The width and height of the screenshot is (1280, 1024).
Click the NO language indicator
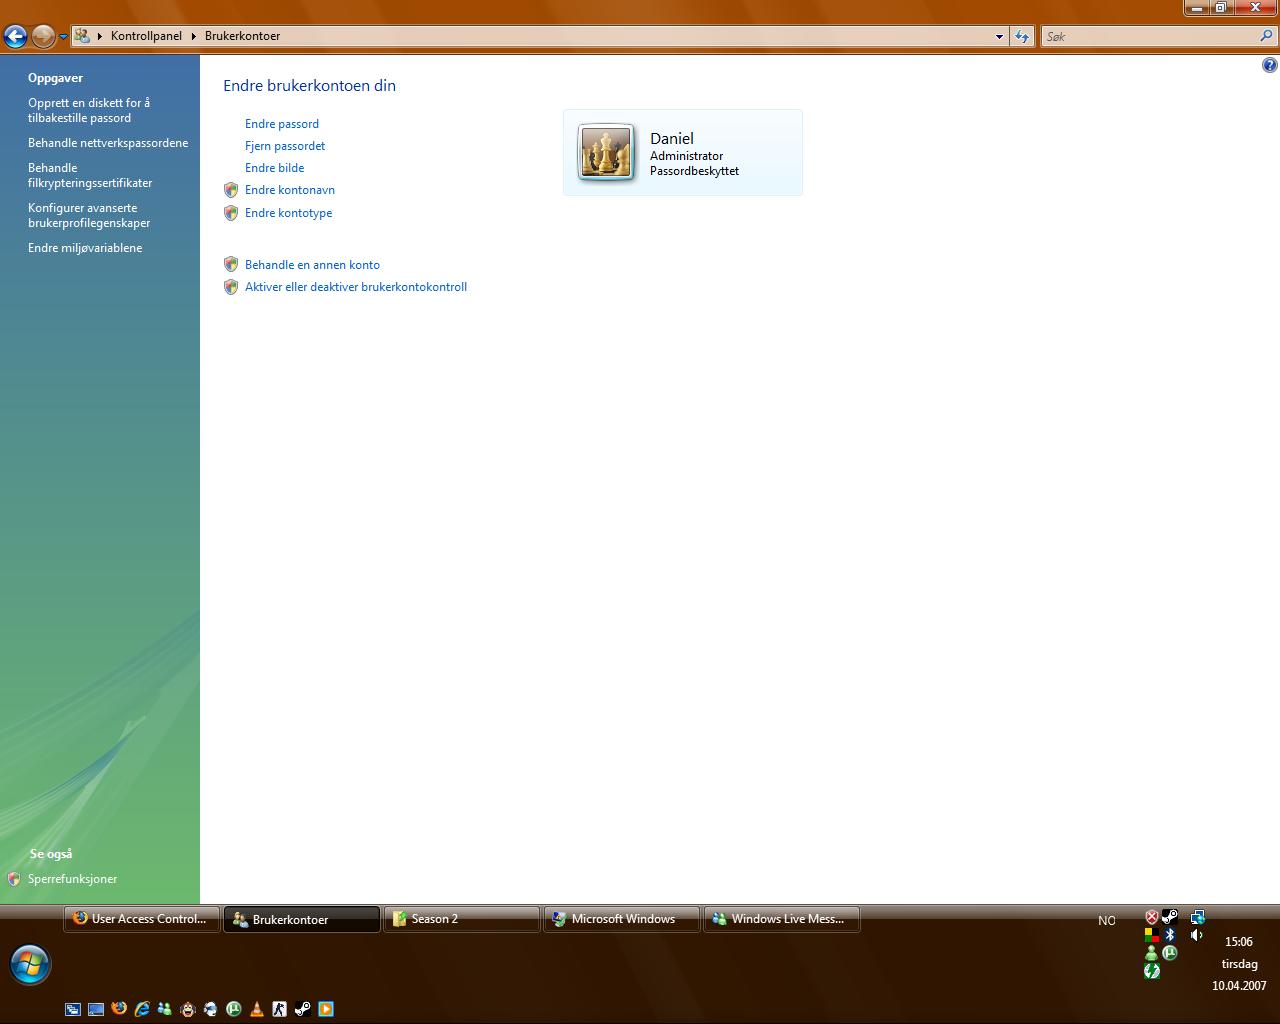point(1106,920)
